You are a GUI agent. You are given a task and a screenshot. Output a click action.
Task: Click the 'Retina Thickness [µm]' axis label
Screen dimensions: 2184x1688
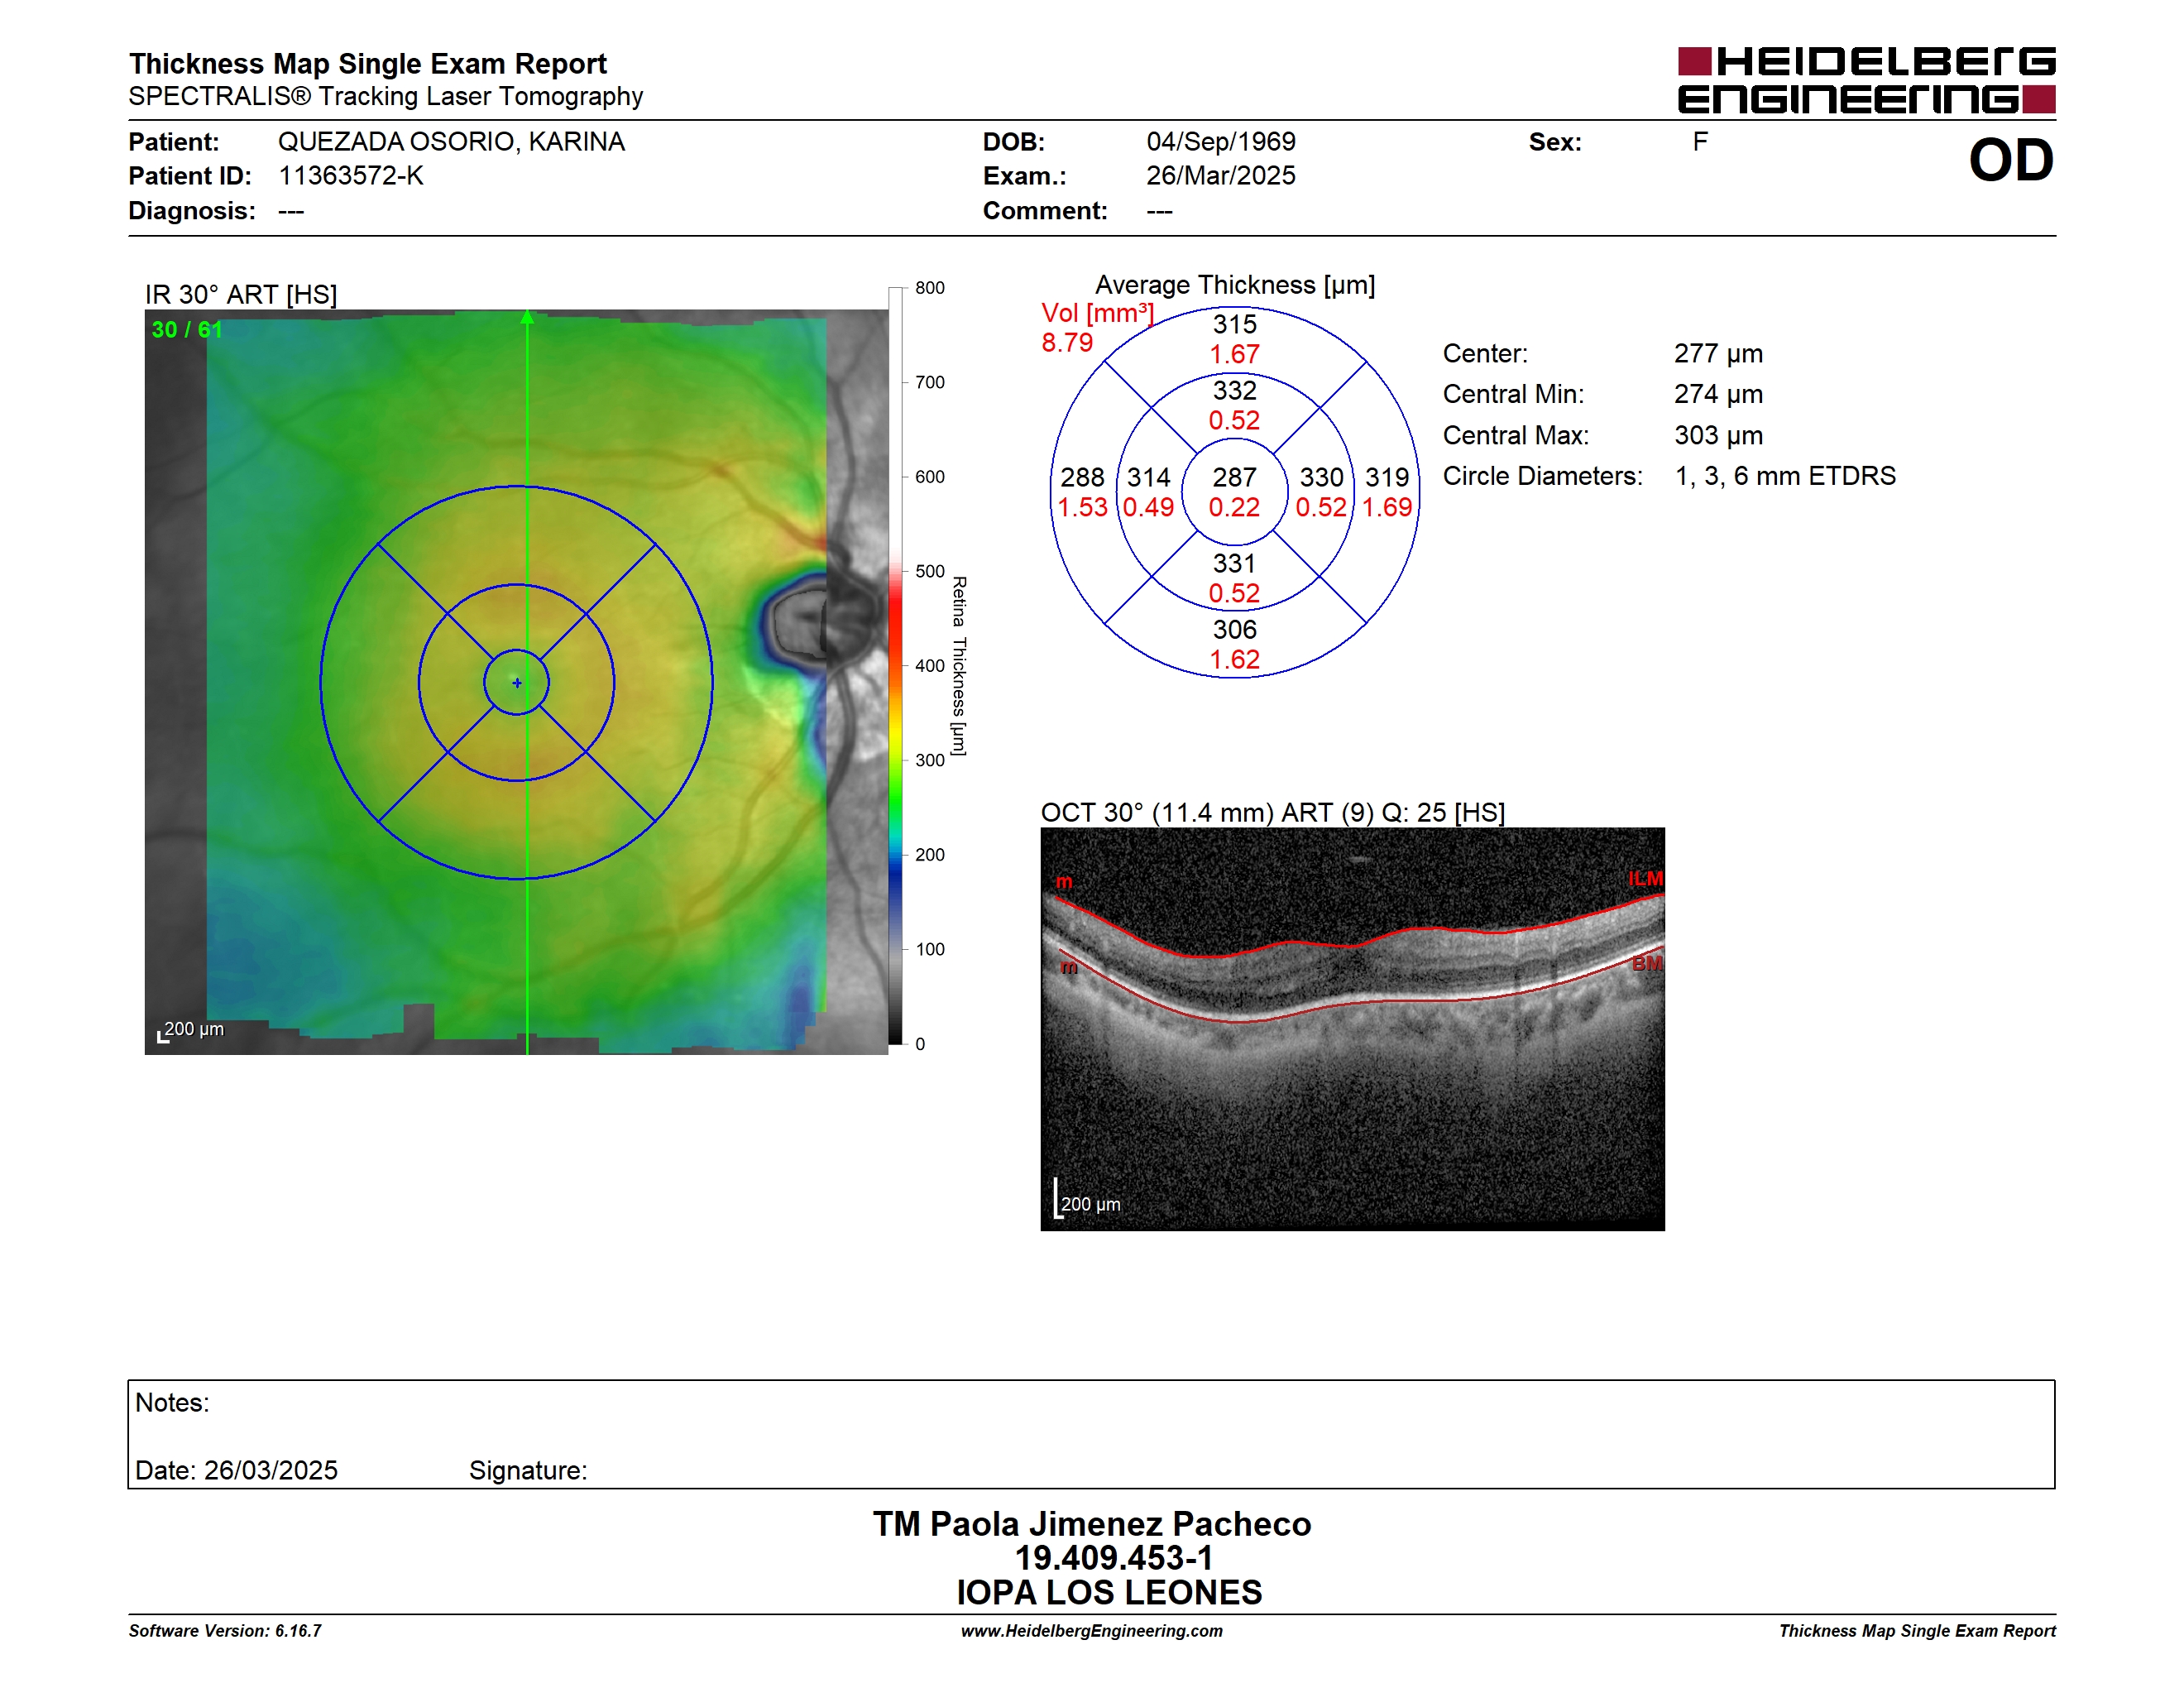click(959, 666)
